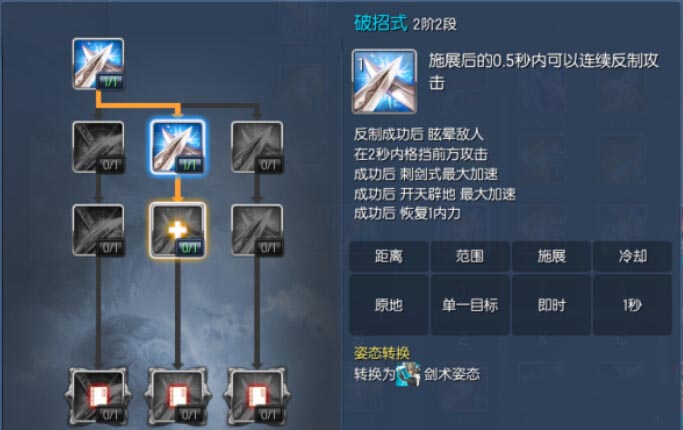The image size is (683, 430).
Task: Click the 破招式 skill title
Action: pos(381,23)
